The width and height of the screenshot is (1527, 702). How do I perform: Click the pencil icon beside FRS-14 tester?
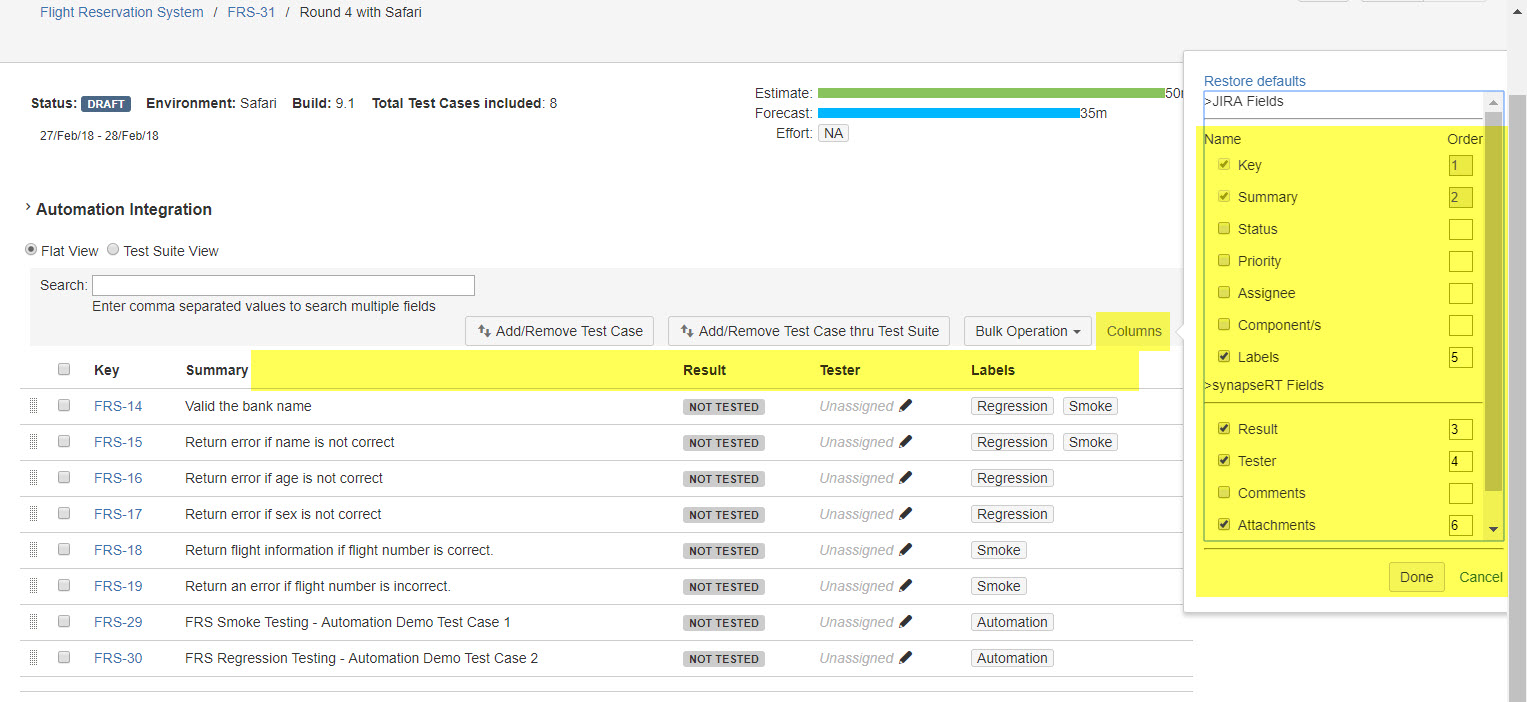[x=906, y=406]
